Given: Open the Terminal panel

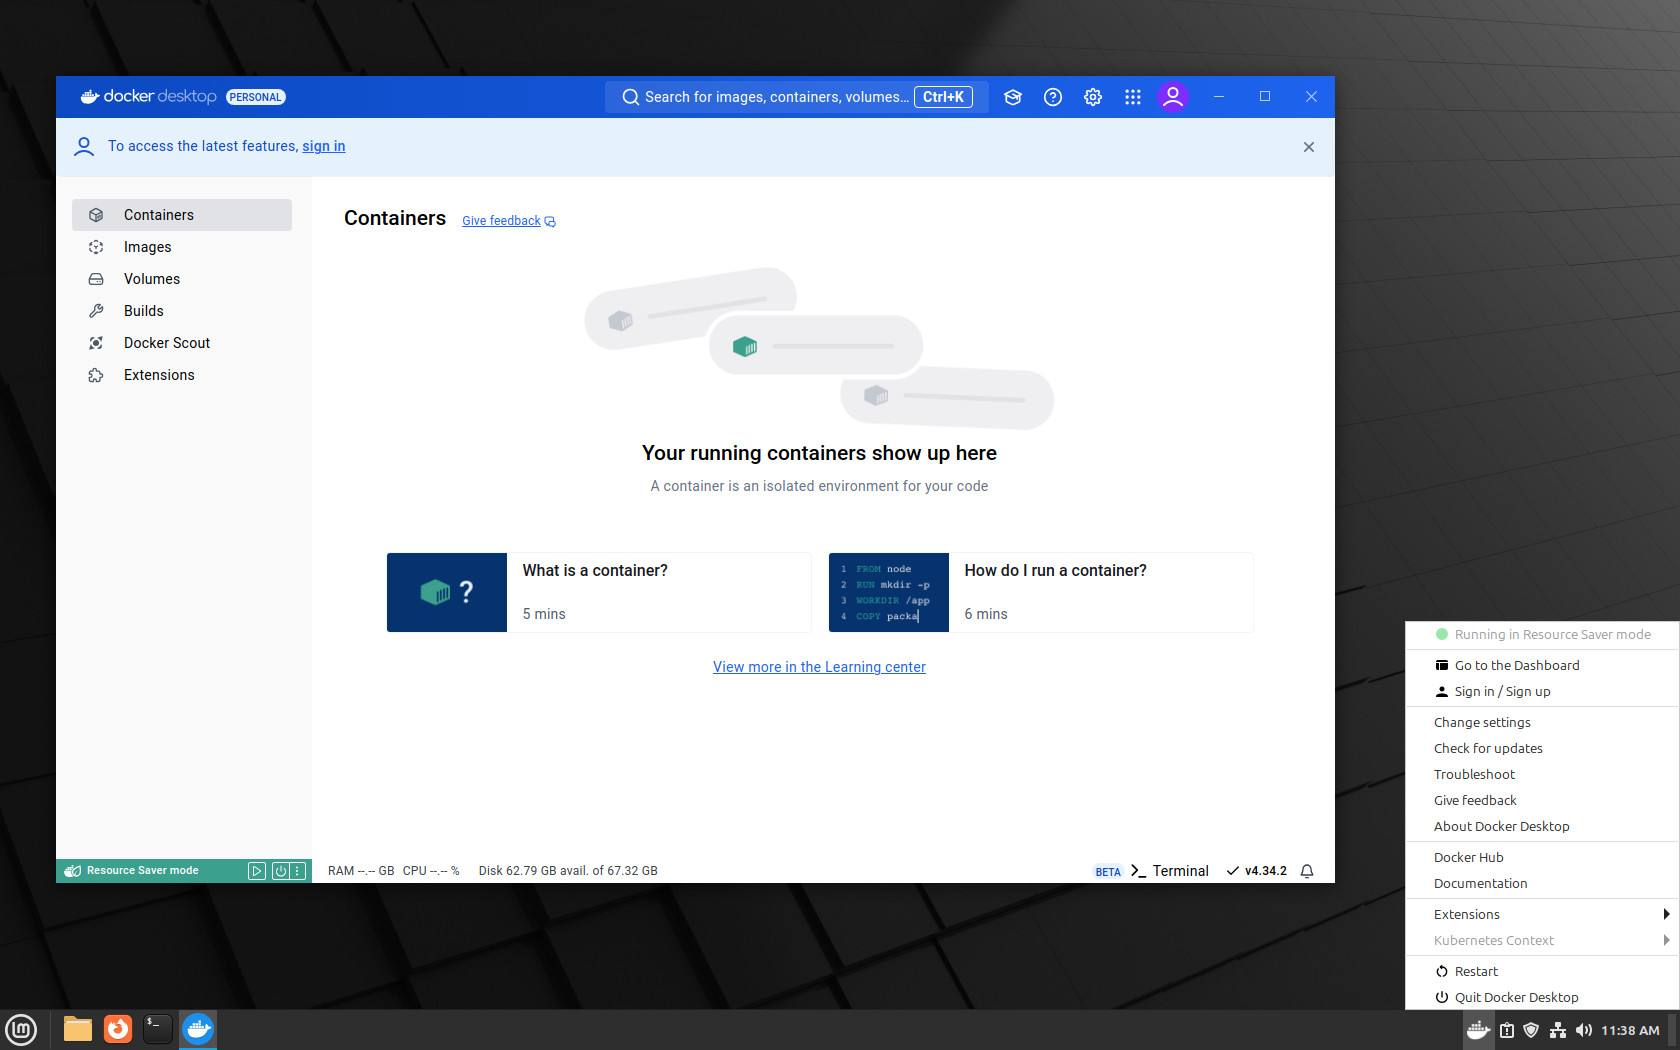Looking at the screenshot, I should tap(1170, 871).
